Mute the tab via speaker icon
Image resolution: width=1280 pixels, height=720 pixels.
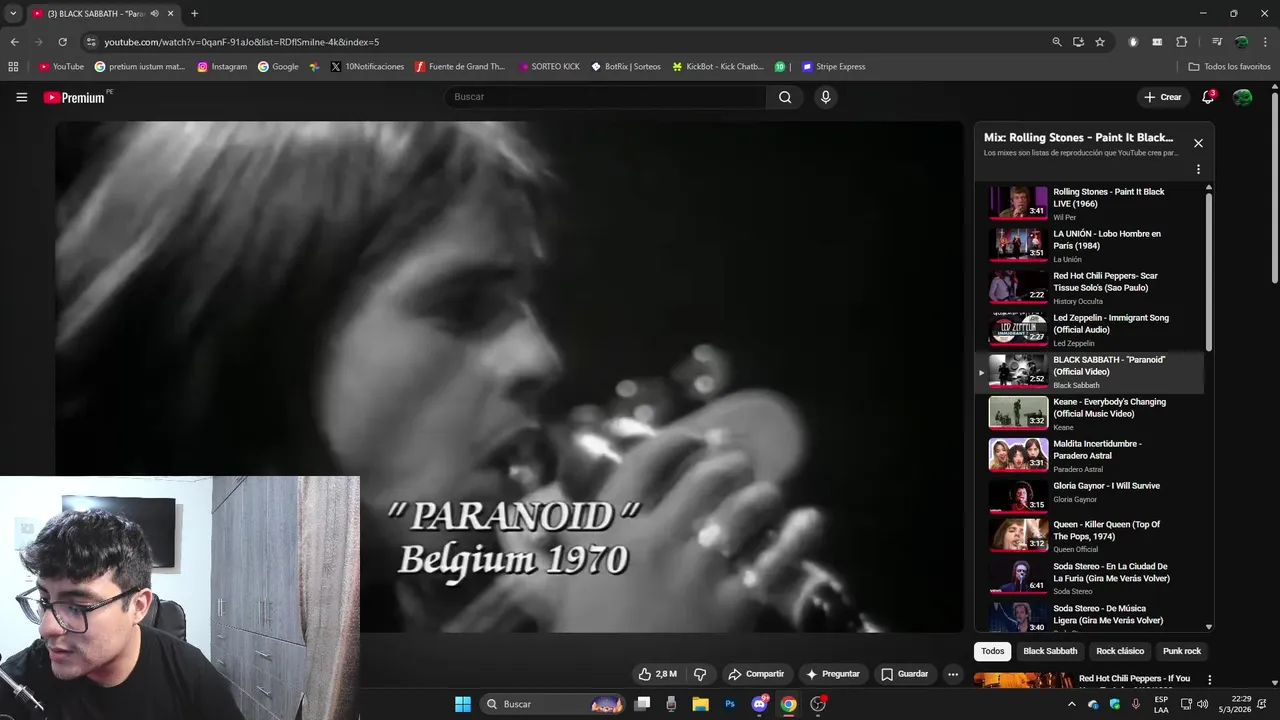click(x=154, y=14)
